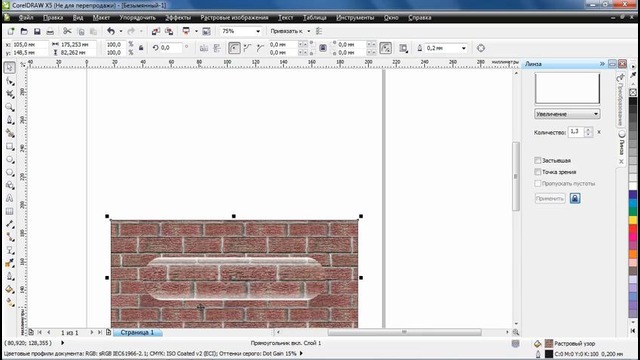The height and width of the screenshot is (360, 640).
Task: Select the Zoom tool in the toolbox
Action: [10, 107]
